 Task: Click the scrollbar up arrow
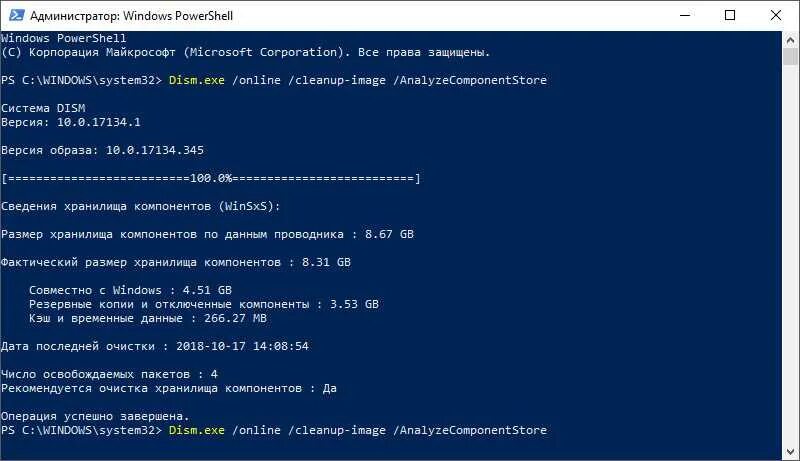click(790, 39)
